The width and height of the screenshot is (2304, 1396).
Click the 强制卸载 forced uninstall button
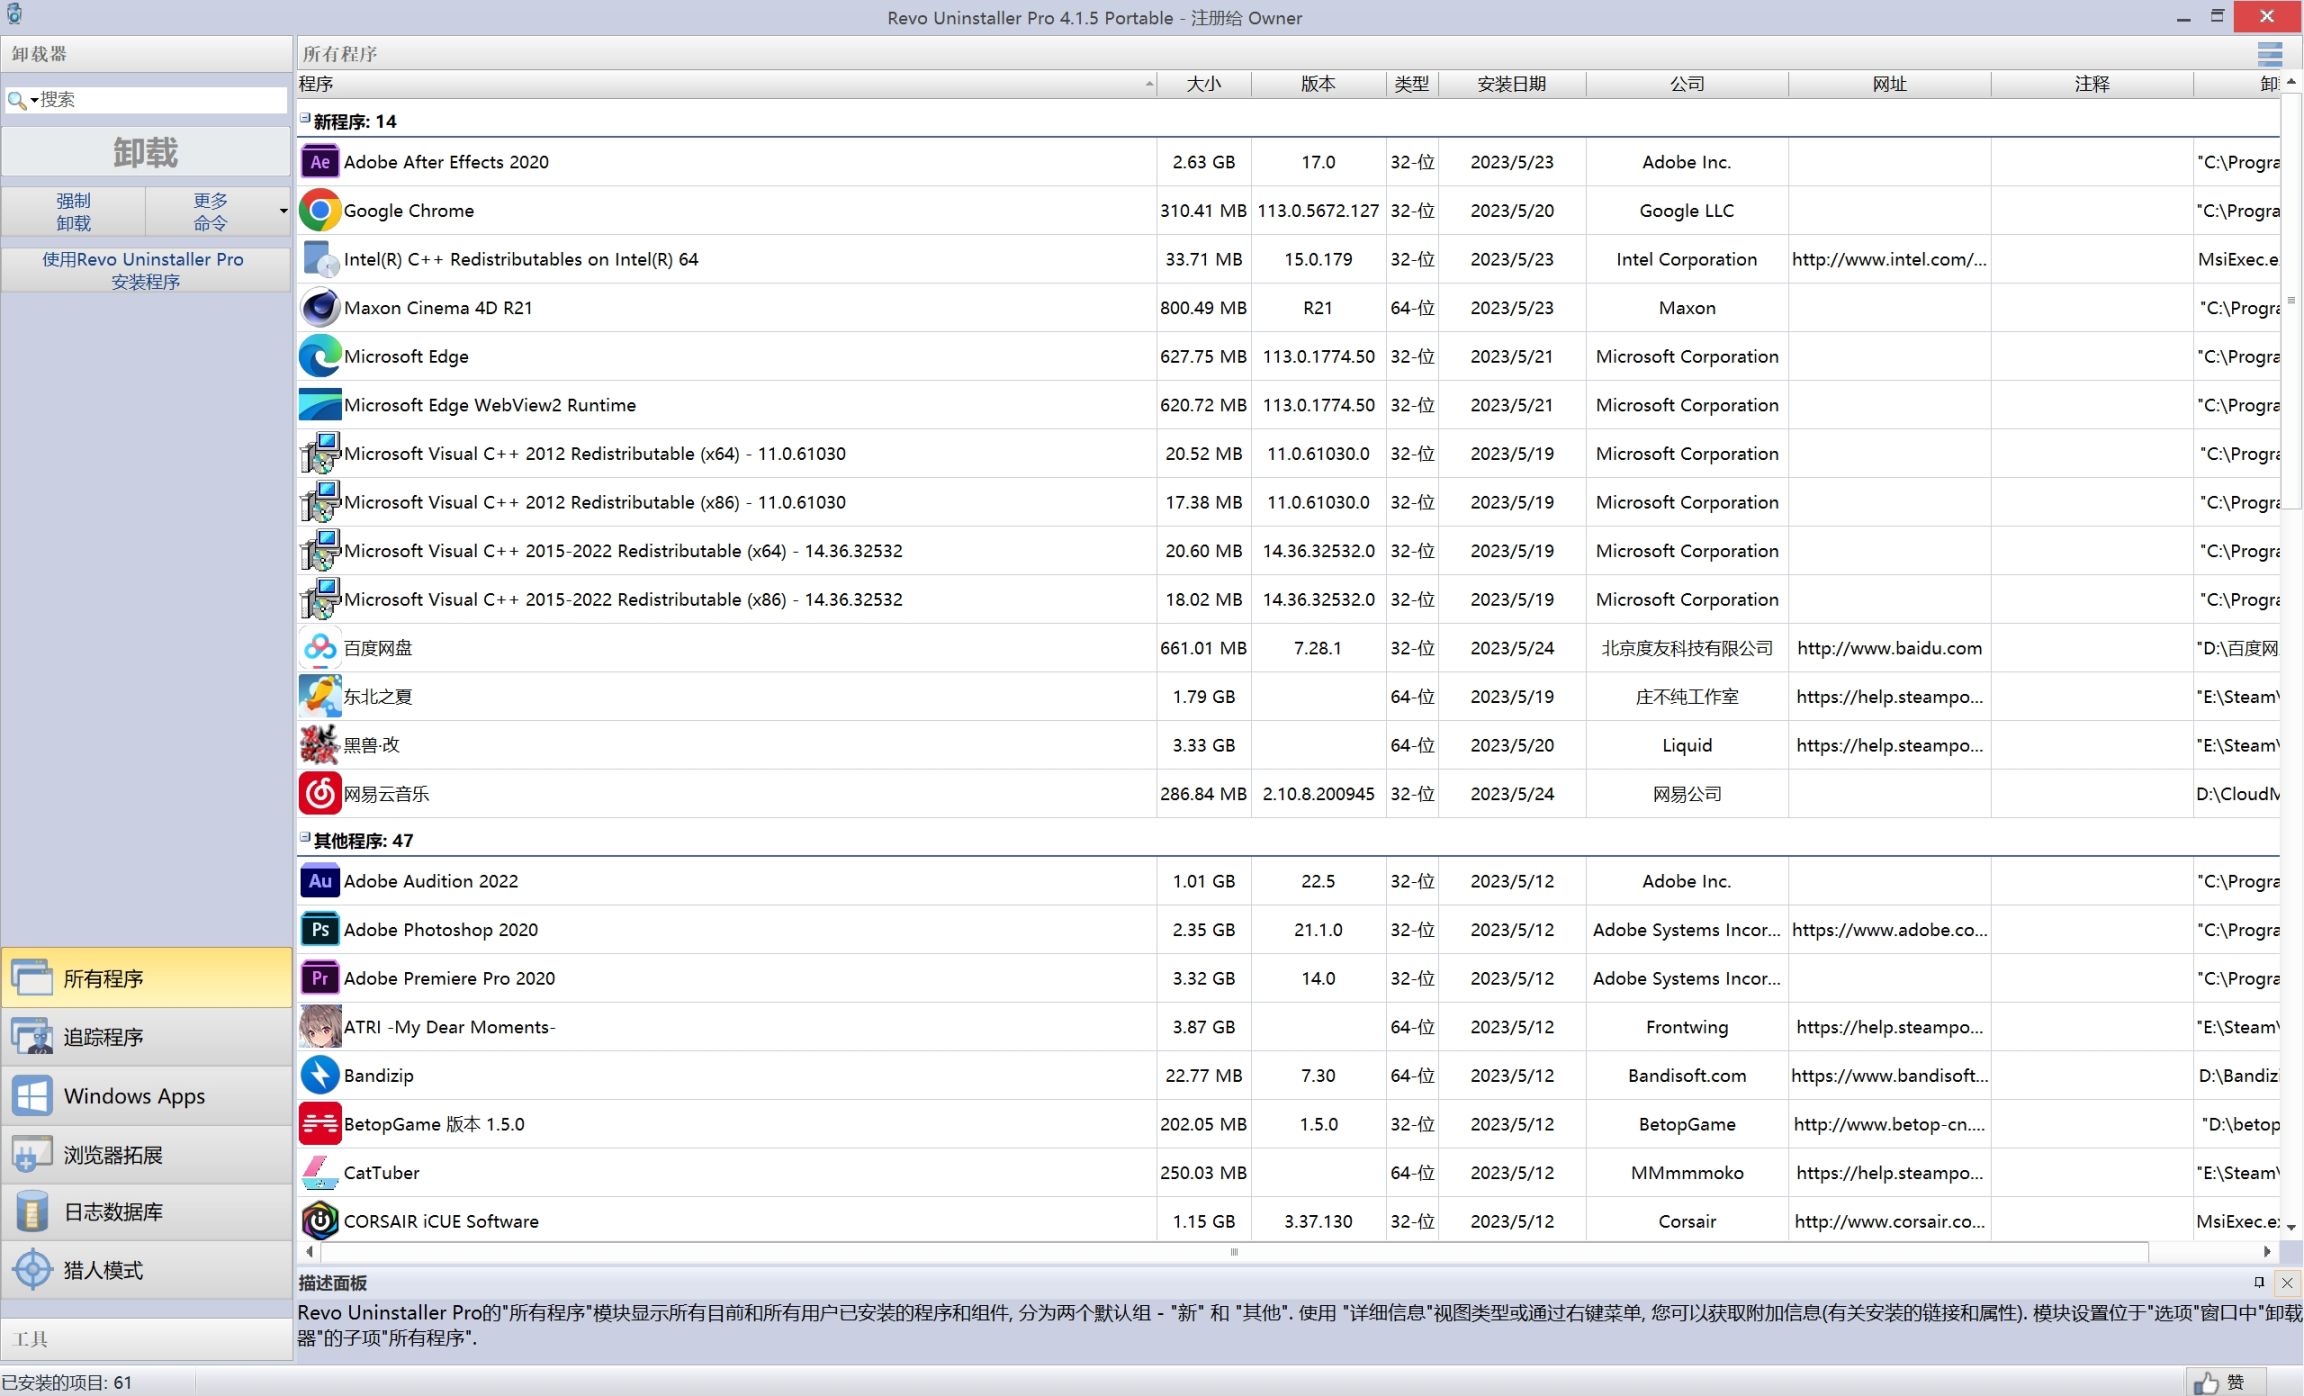tap(73, 211)
